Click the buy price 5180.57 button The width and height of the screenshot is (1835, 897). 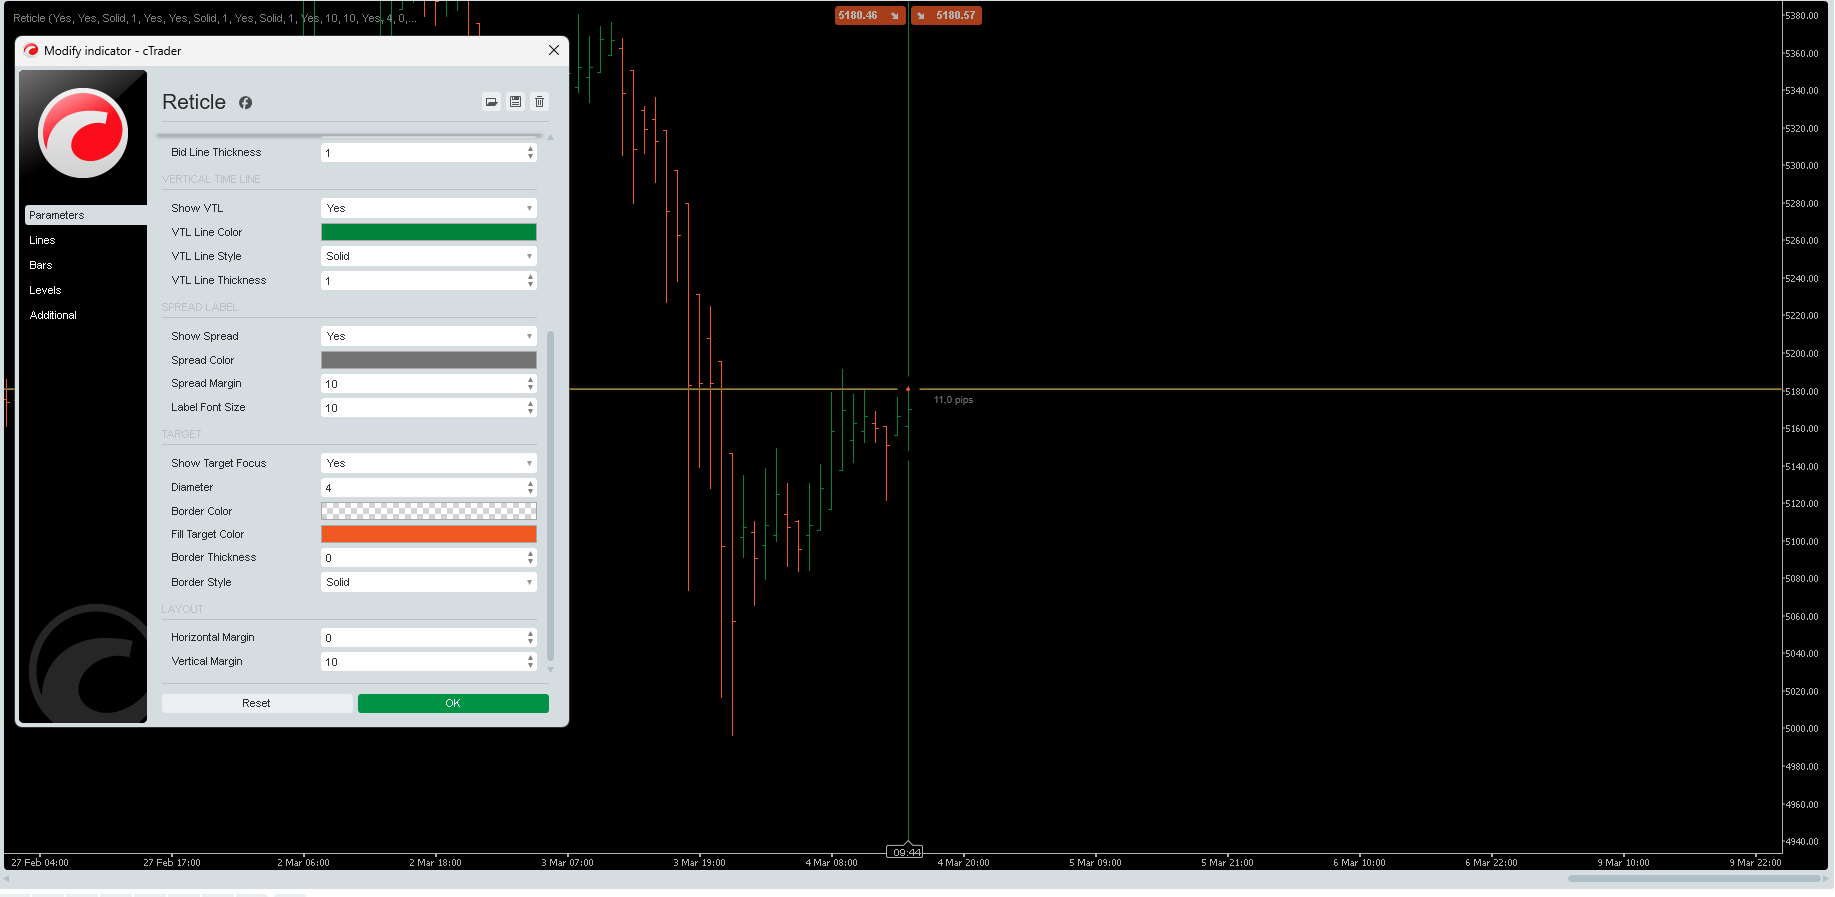pos(946,16)
